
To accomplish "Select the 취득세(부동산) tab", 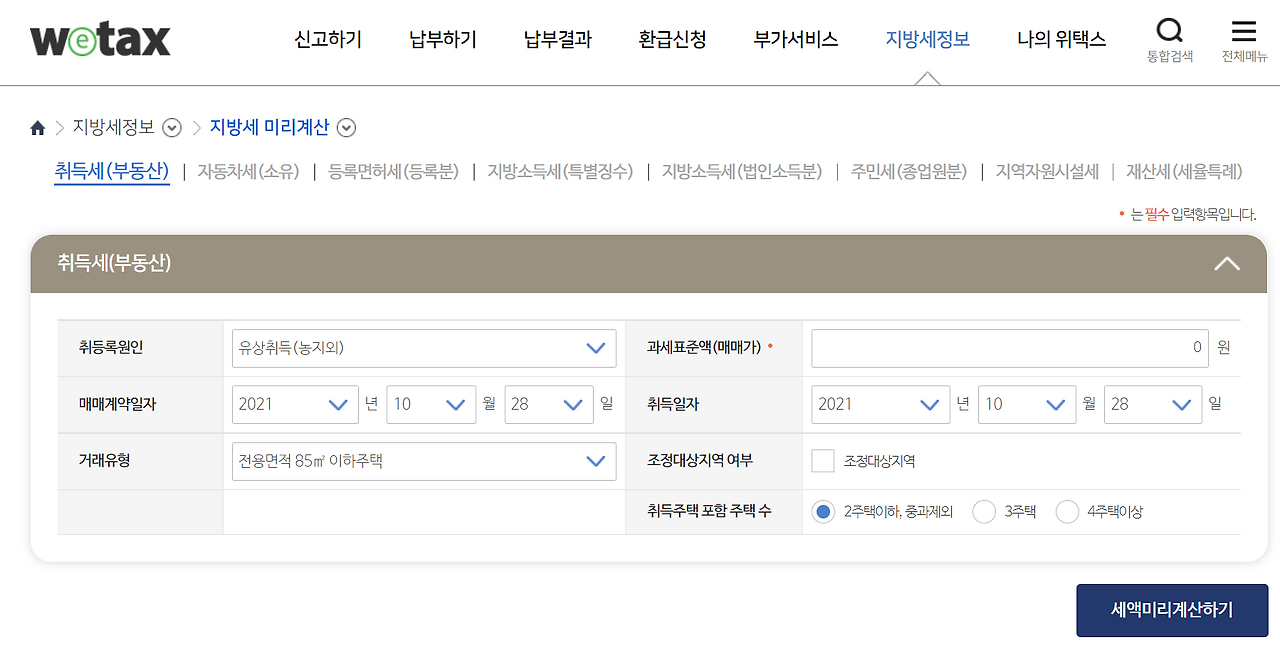I will tap(112, 171).
